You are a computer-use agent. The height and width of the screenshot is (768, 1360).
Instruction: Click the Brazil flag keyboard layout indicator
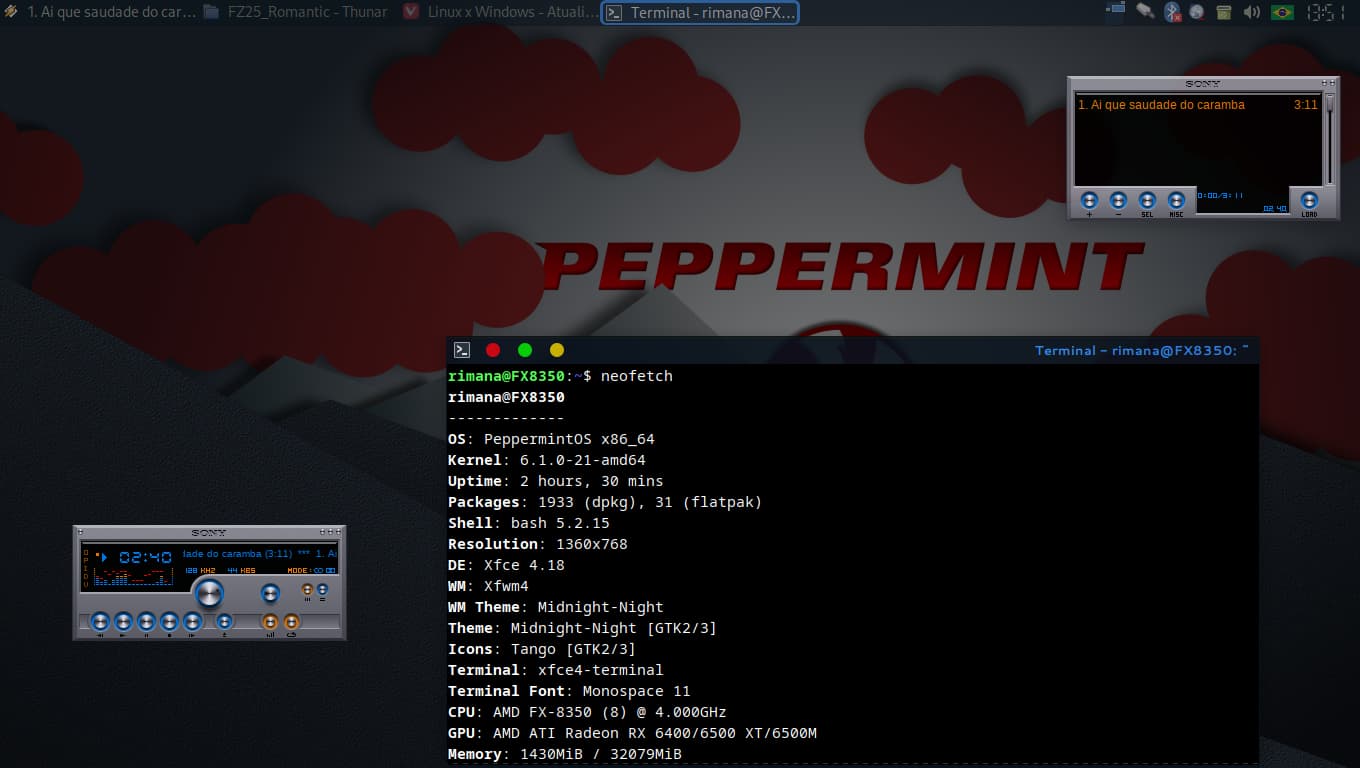click(1282, 12)
